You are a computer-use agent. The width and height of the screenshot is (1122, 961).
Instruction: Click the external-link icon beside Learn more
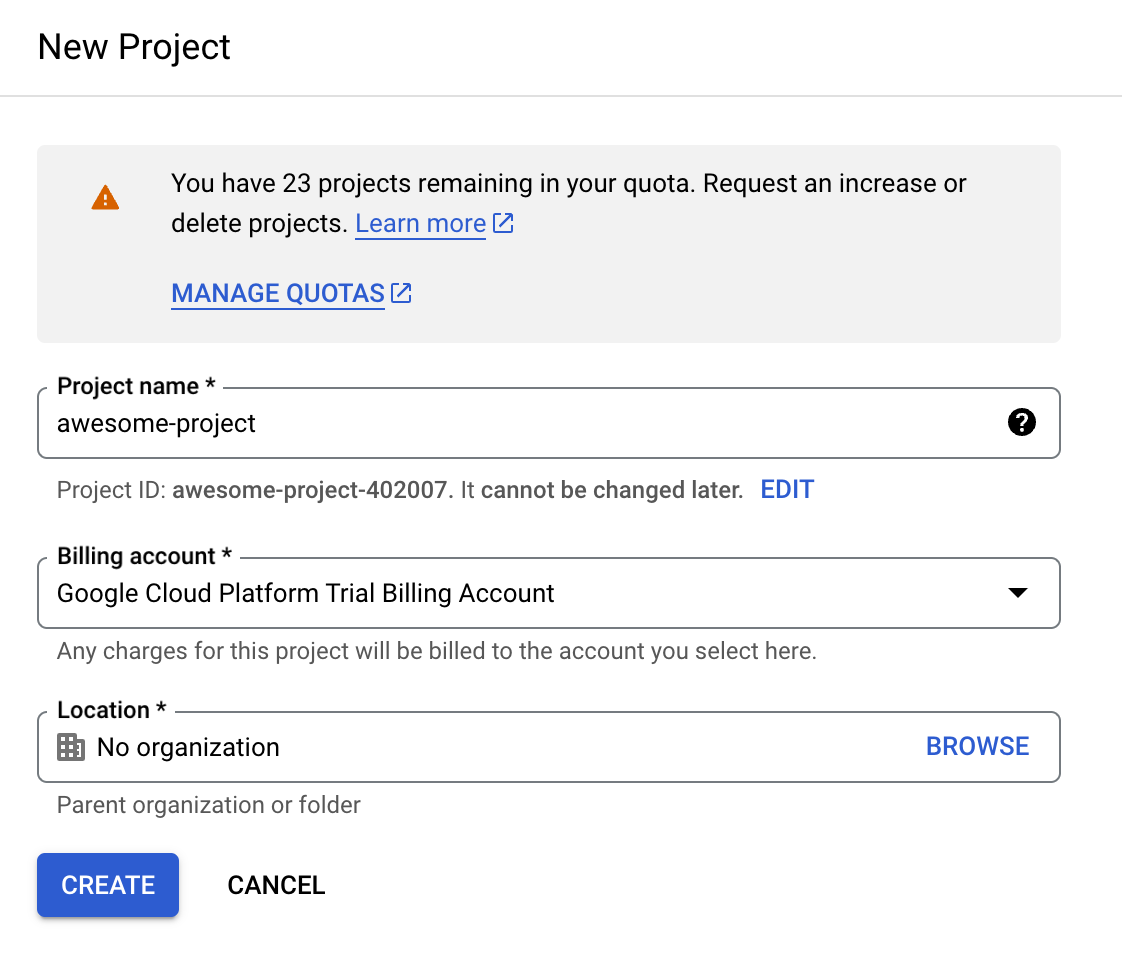coord(503,223)
